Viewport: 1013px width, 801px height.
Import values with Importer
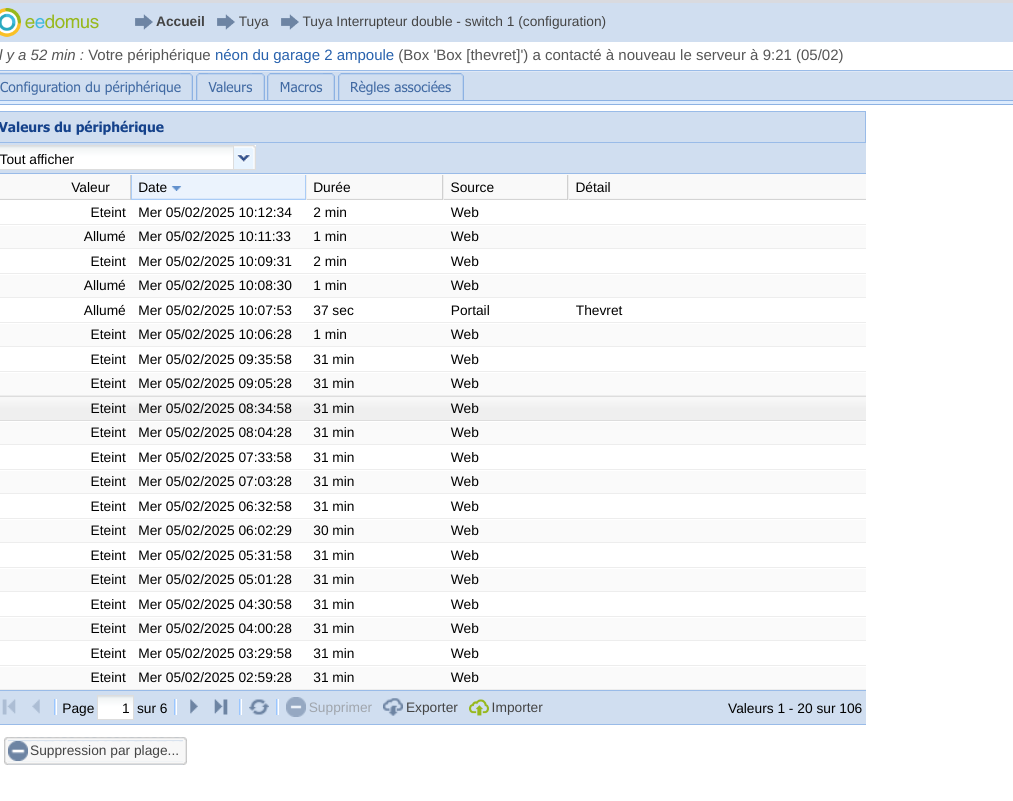[x=506, y=707]
